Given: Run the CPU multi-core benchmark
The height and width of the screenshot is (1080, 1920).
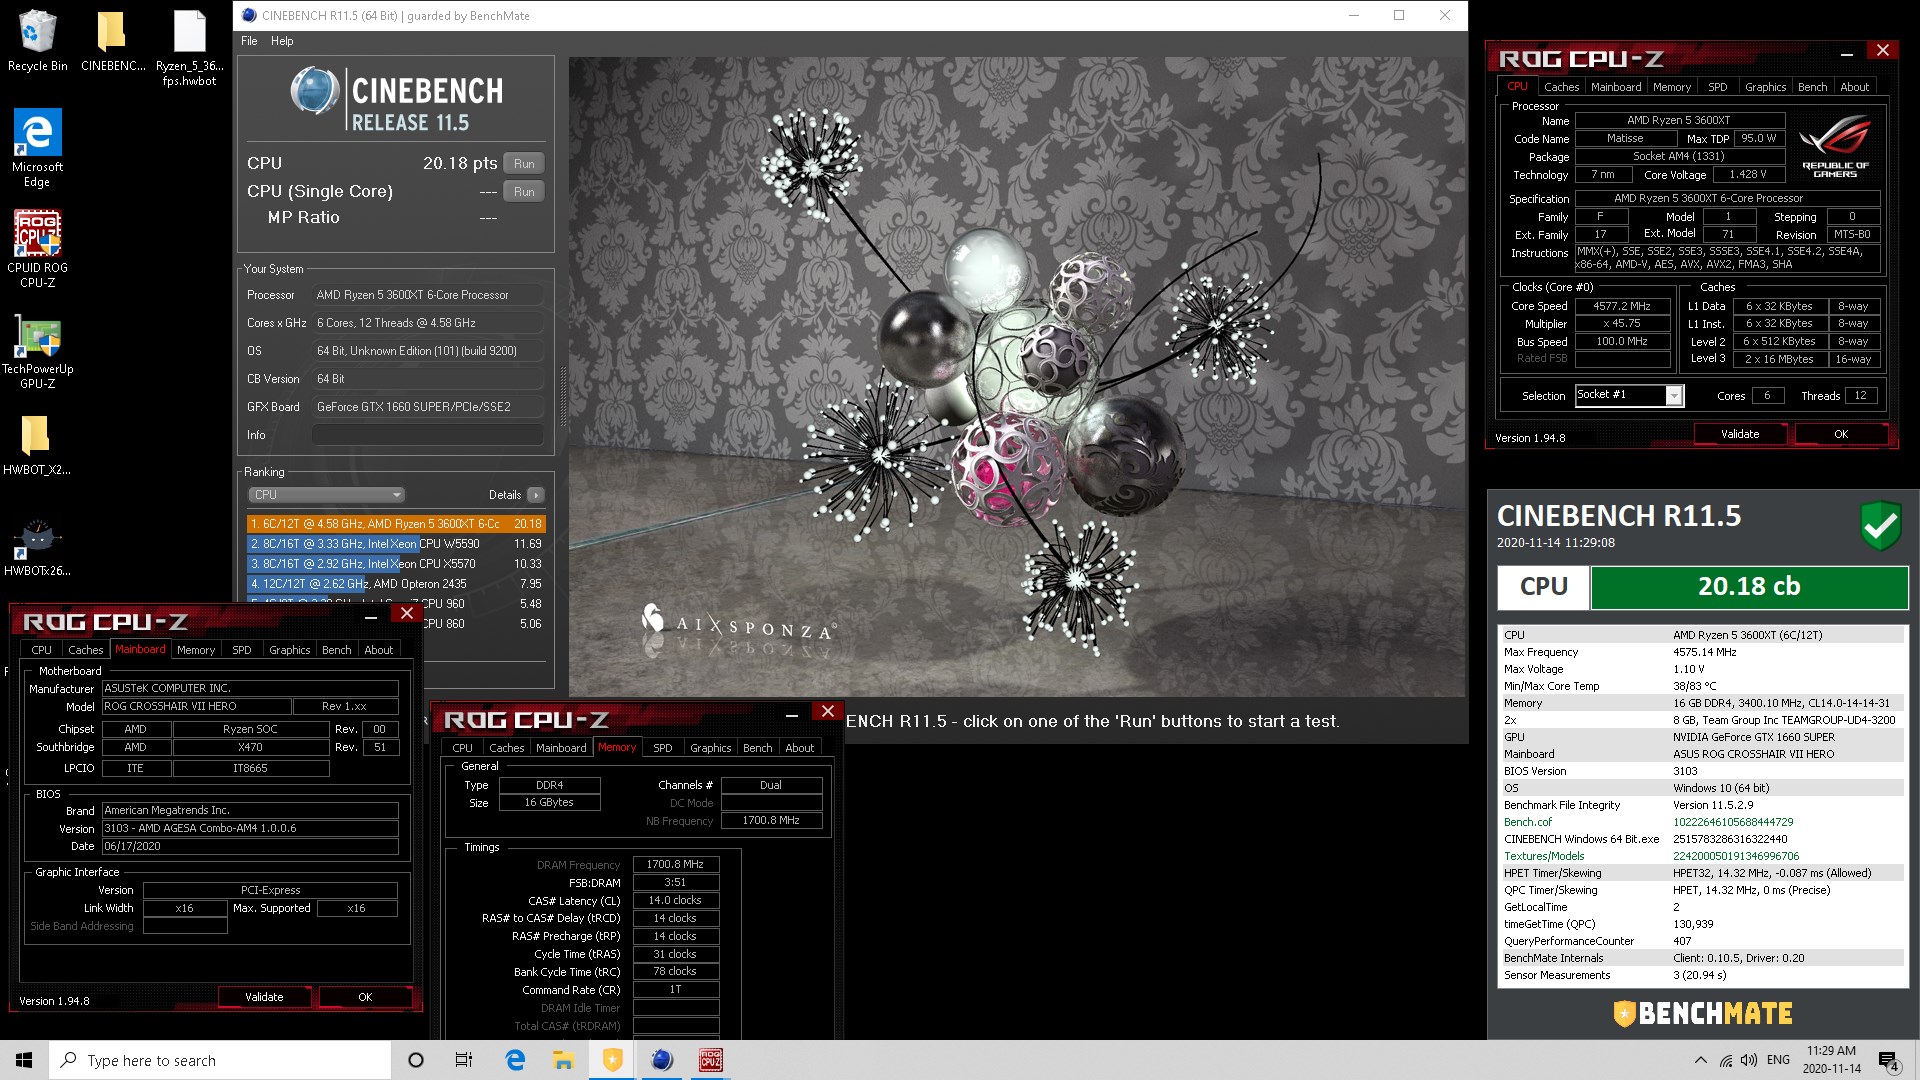Looking at the screenshot, I should (x=524, y=163).
